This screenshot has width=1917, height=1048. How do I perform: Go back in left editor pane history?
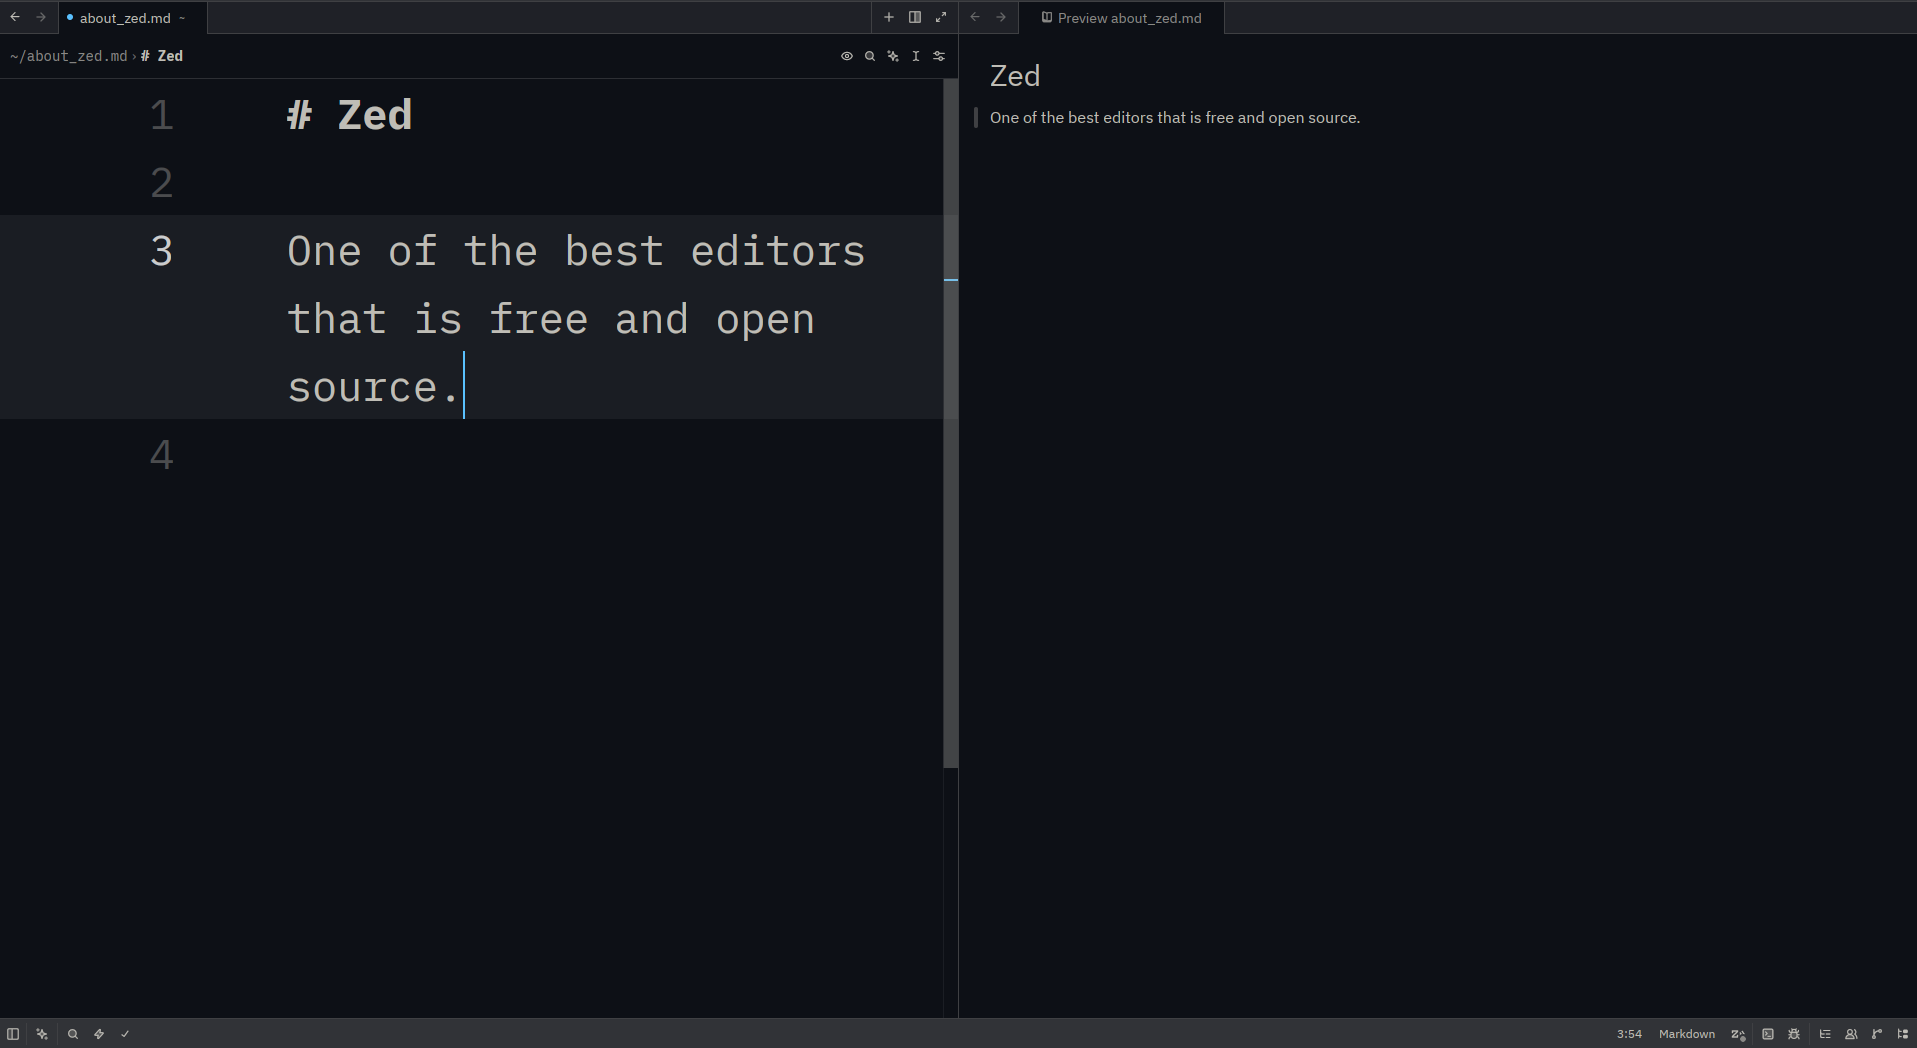(x=15, y=17)
